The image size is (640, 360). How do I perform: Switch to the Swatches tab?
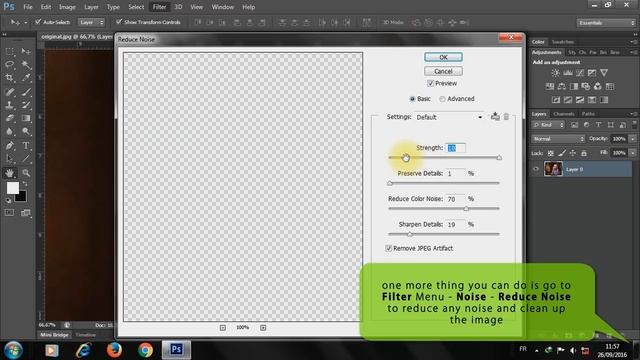(x=562, y=42)
